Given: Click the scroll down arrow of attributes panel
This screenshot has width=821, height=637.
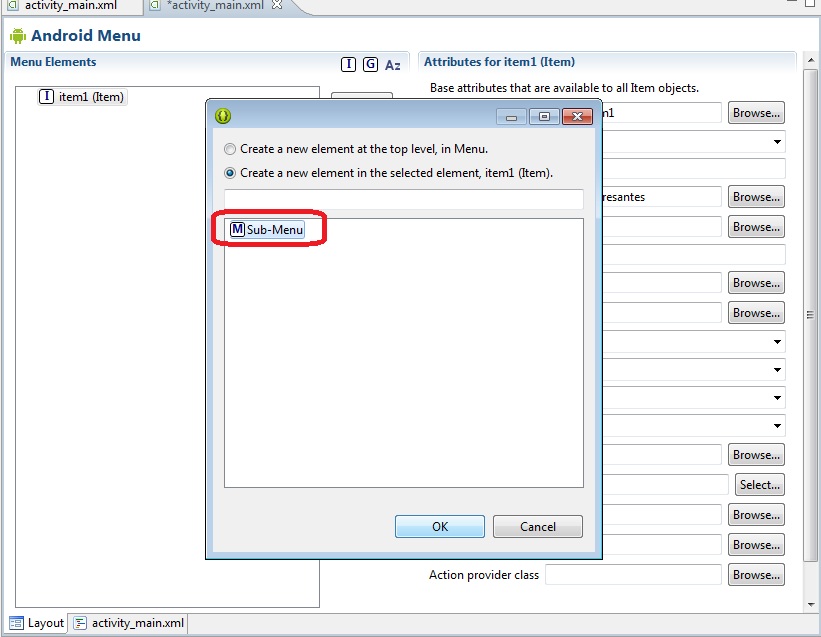Looking at the screenshot, I should [811, 605].
